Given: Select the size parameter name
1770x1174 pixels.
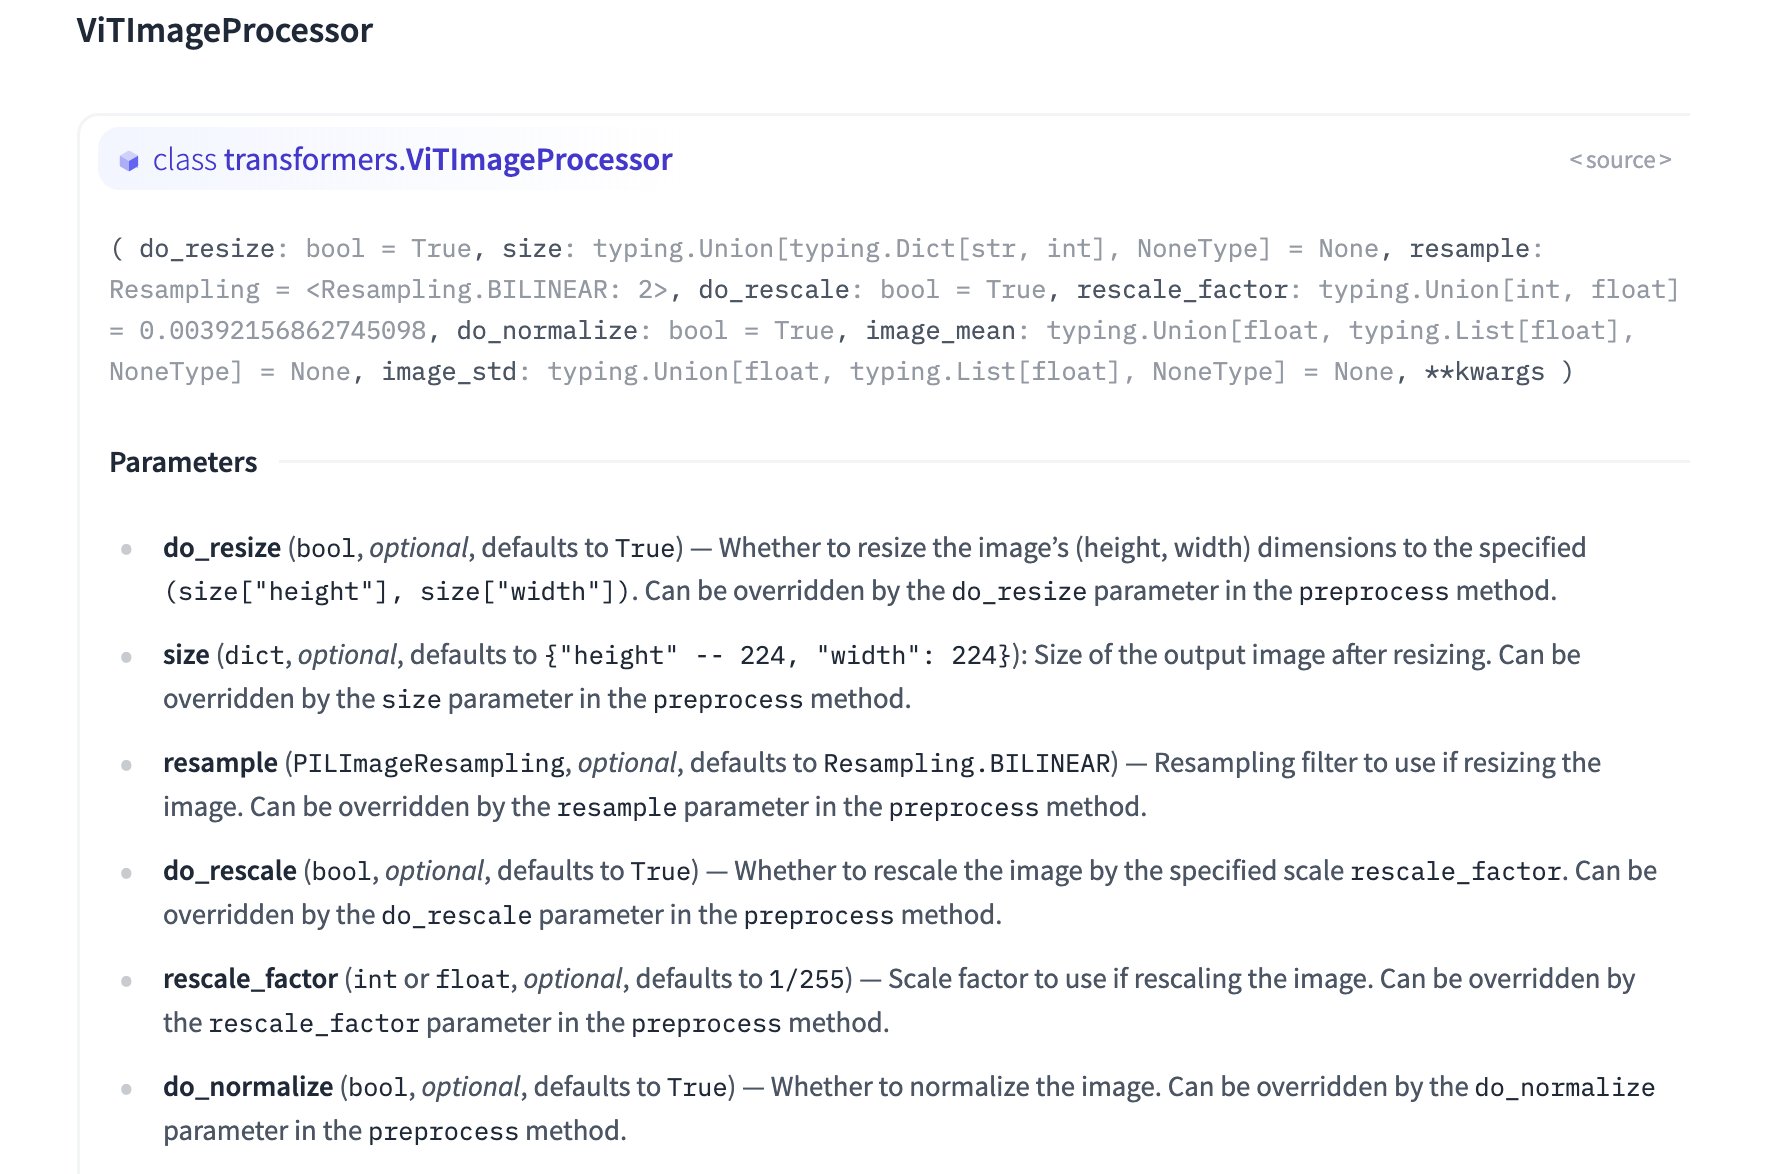Looking at the screenshot, I should [186, 655].
